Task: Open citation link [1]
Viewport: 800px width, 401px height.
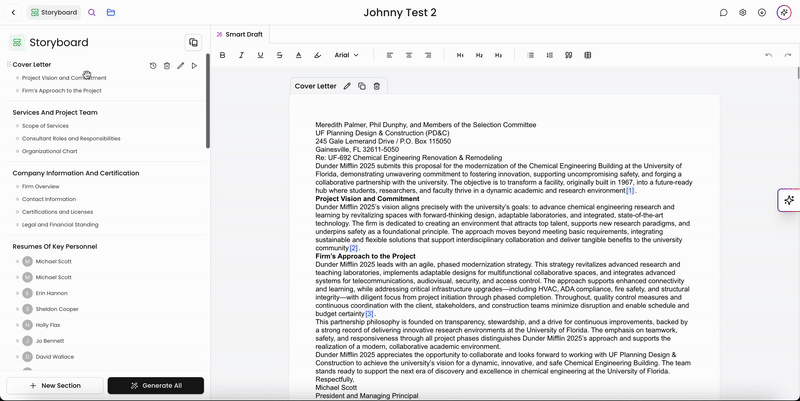Action: tap(630, 191)
